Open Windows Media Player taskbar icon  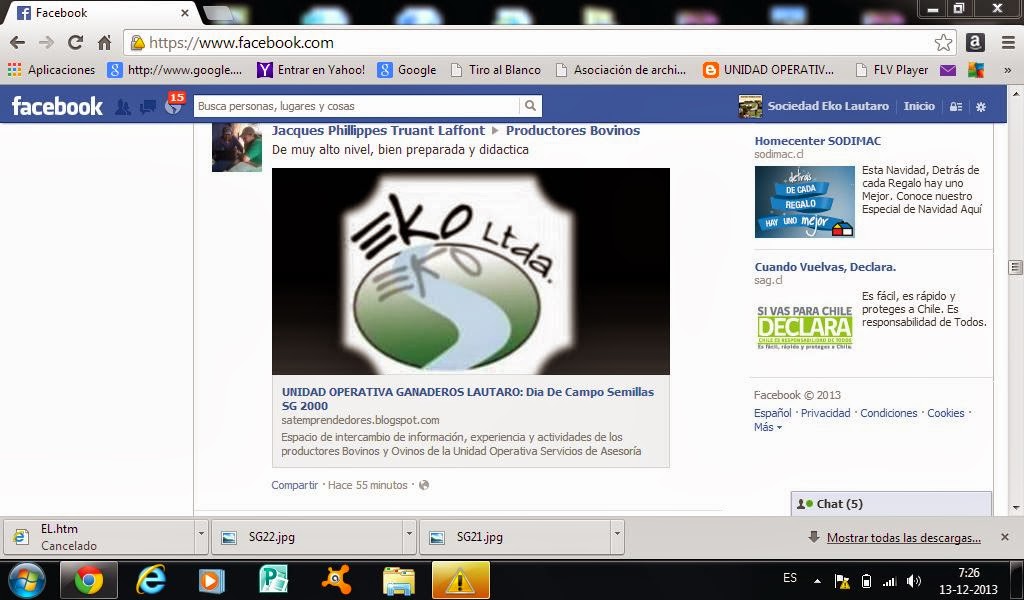[211, 580]
